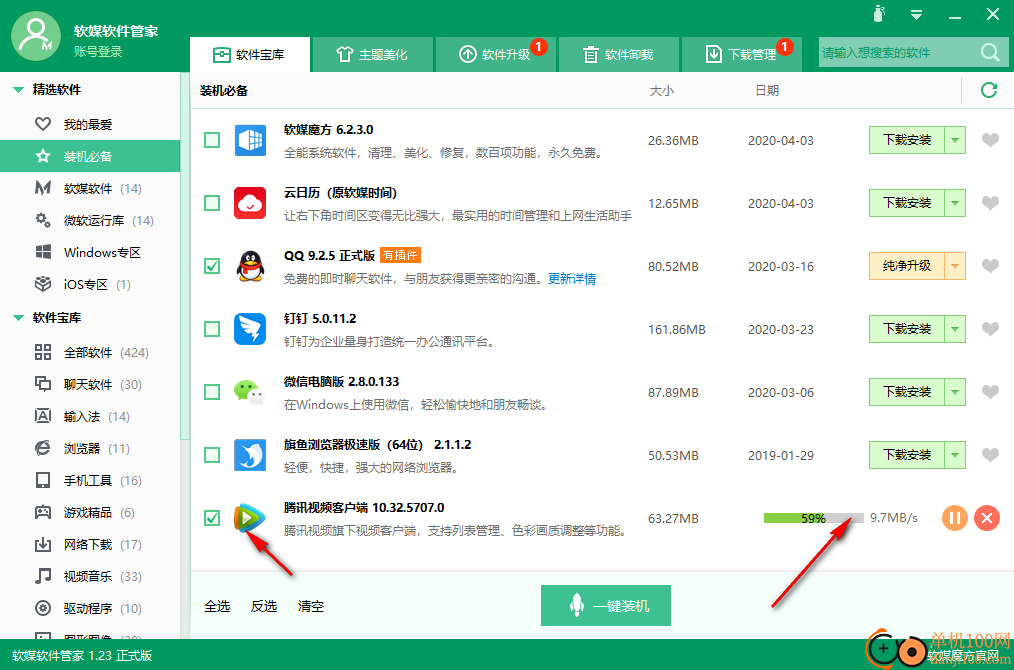The width and height of the screenshot is (1014, 670).
Task: Click the 云日历 red cloud icon
Action: (x=250, y=203)
